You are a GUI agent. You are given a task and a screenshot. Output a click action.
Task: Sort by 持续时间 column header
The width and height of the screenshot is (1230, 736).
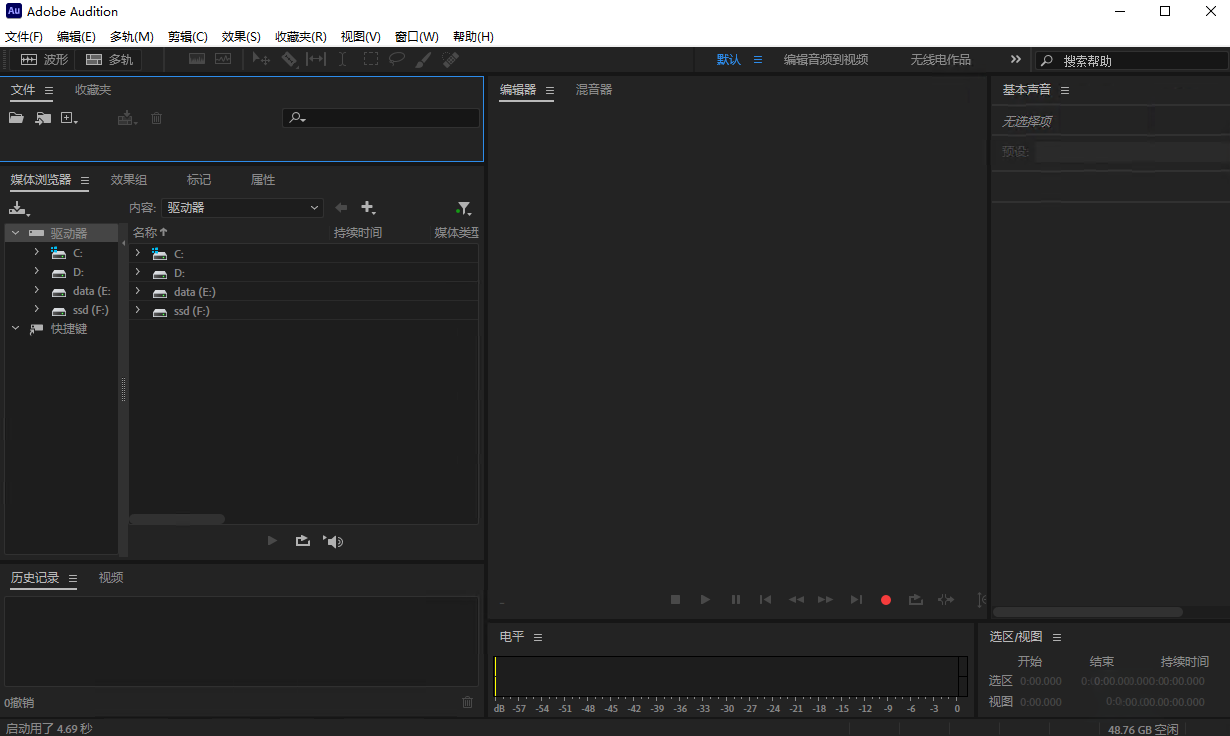coord(358,232)
